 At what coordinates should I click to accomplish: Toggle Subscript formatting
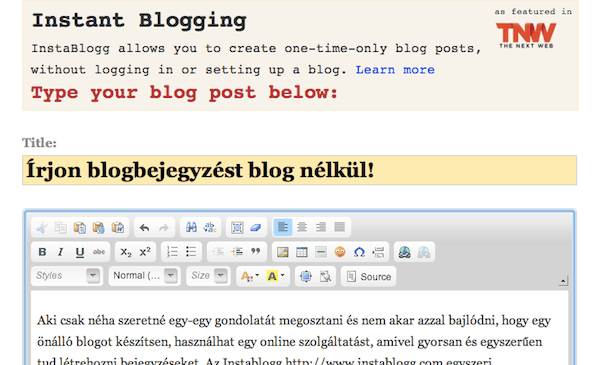[126, 252]
